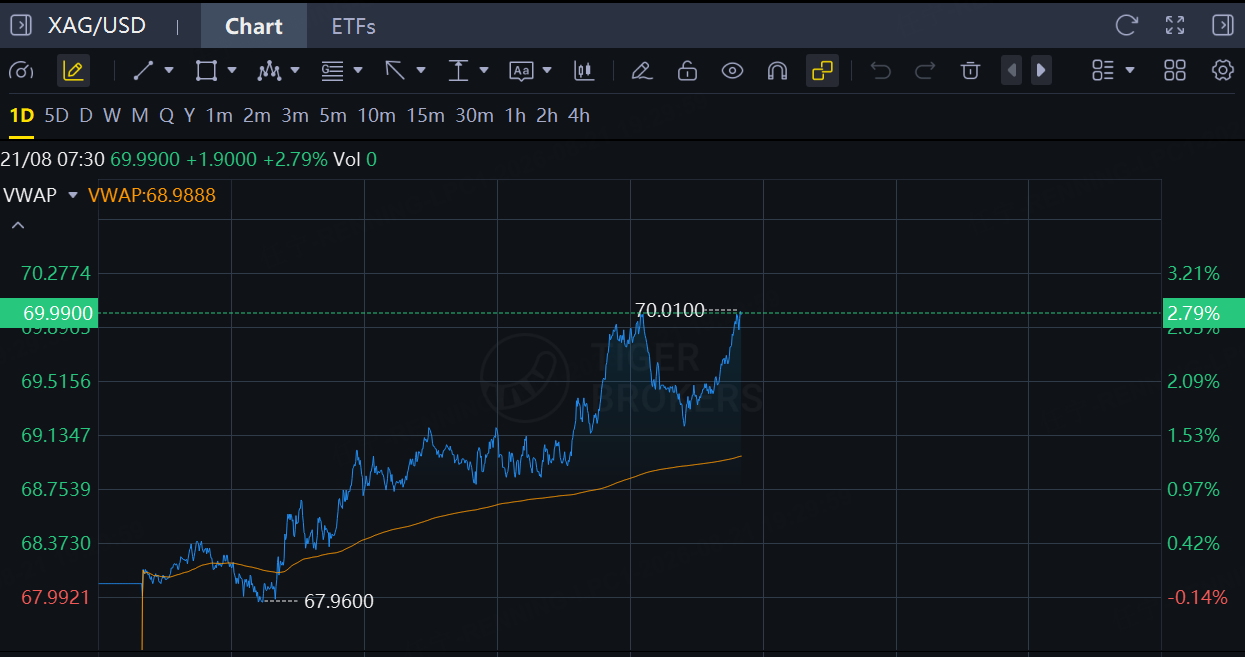Image resolution: width=1245 pixels, height=657 pixels.
Task: Click the 70.0100 high price marker
Action: 670,310
